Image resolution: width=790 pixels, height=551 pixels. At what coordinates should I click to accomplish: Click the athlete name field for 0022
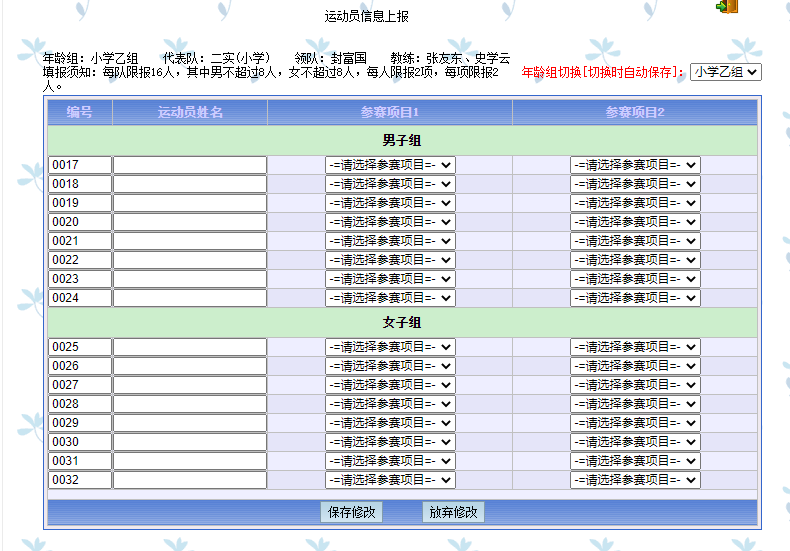(x=190, y=260)
